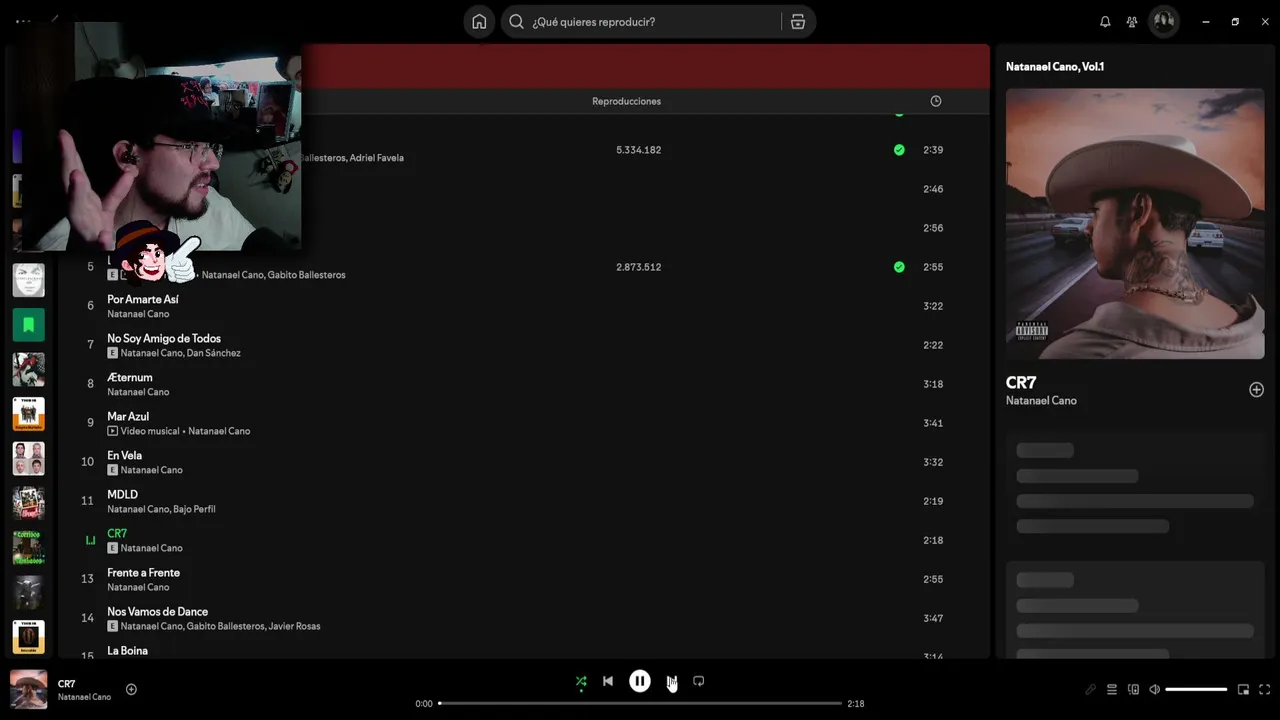Sort tracks by the duration clock icon
Viewport: 1280px width, 720px height.
(x=936, y=101)
